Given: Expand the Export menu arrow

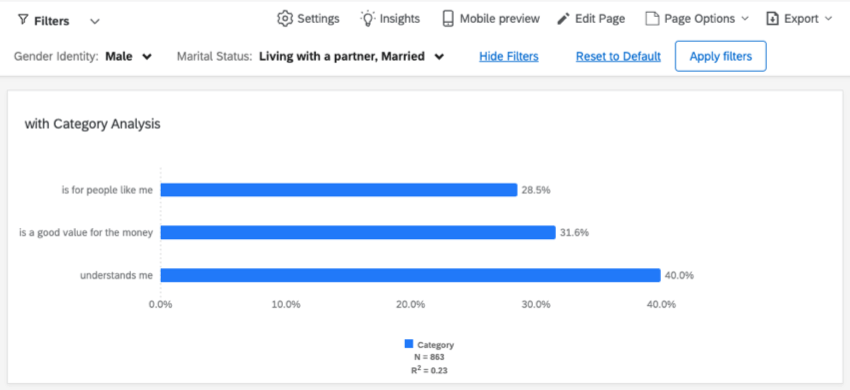Looking at the screenshot, I should tap(828, 19).
